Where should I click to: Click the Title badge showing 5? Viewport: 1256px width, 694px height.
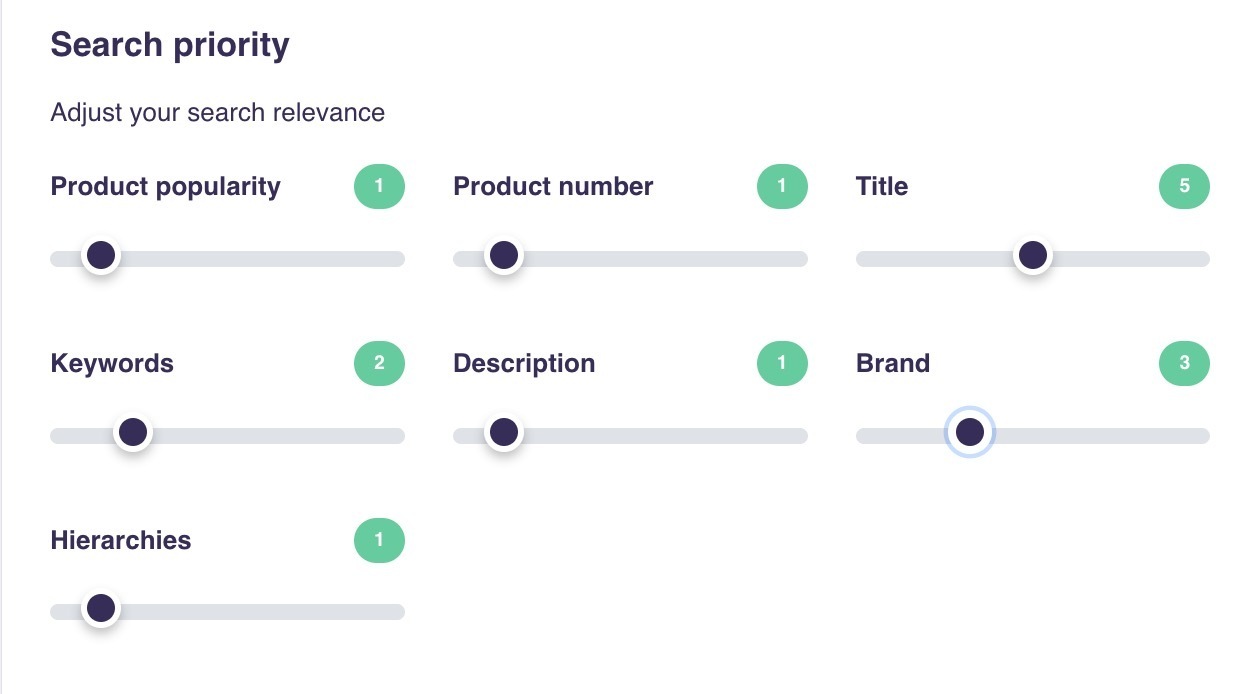click(x=1184, y=187)
